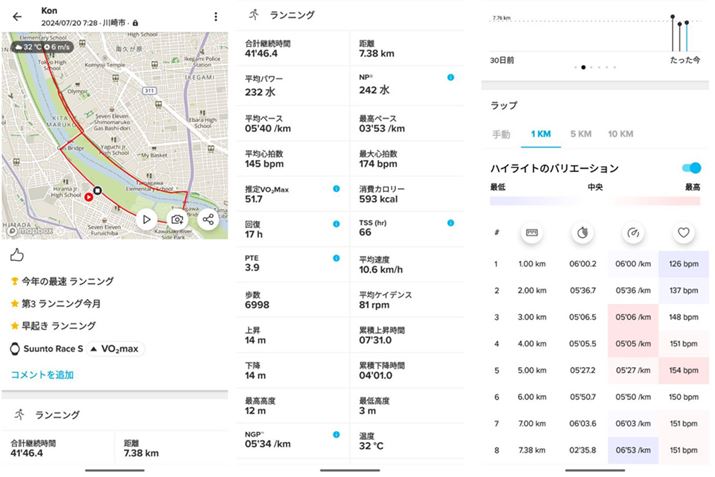Like the workout with the thumbs-up icon
This screenshot has height=477, width=715.
pyautogui.click(x=17, y=255)
